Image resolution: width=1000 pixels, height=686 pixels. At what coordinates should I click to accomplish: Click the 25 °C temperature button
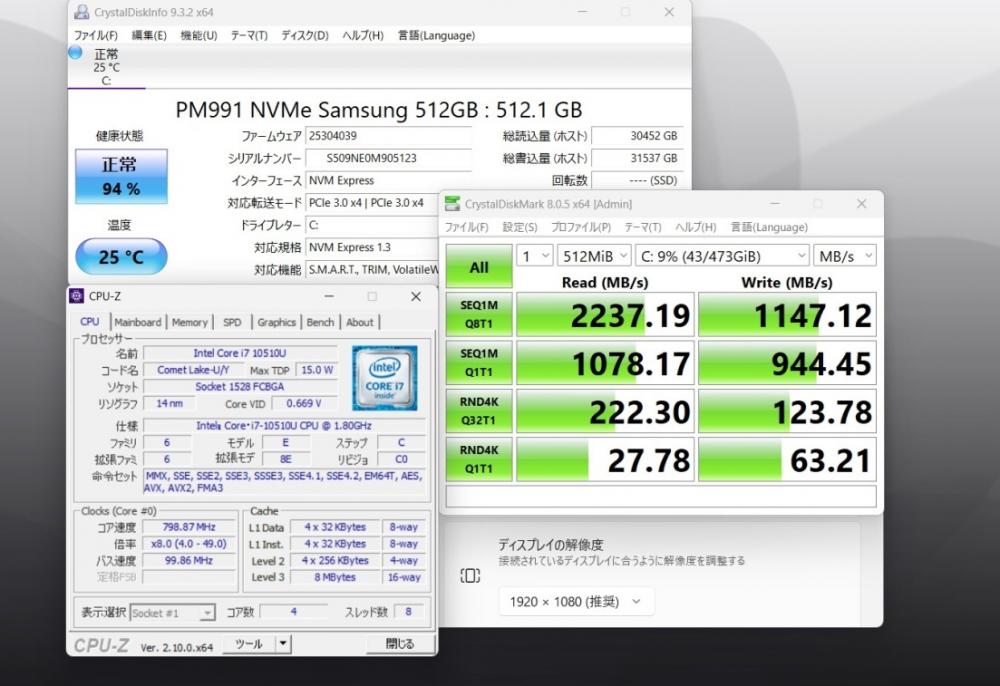click(x=121, y=256)
